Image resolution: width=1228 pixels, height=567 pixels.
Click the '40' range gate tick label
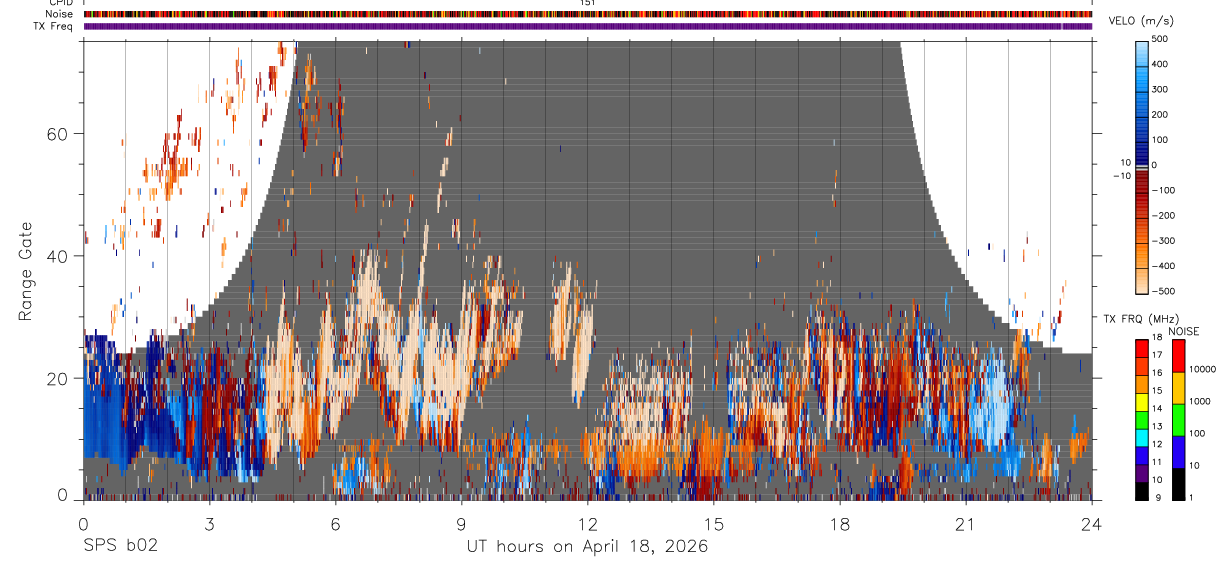(x=58, y=256)
